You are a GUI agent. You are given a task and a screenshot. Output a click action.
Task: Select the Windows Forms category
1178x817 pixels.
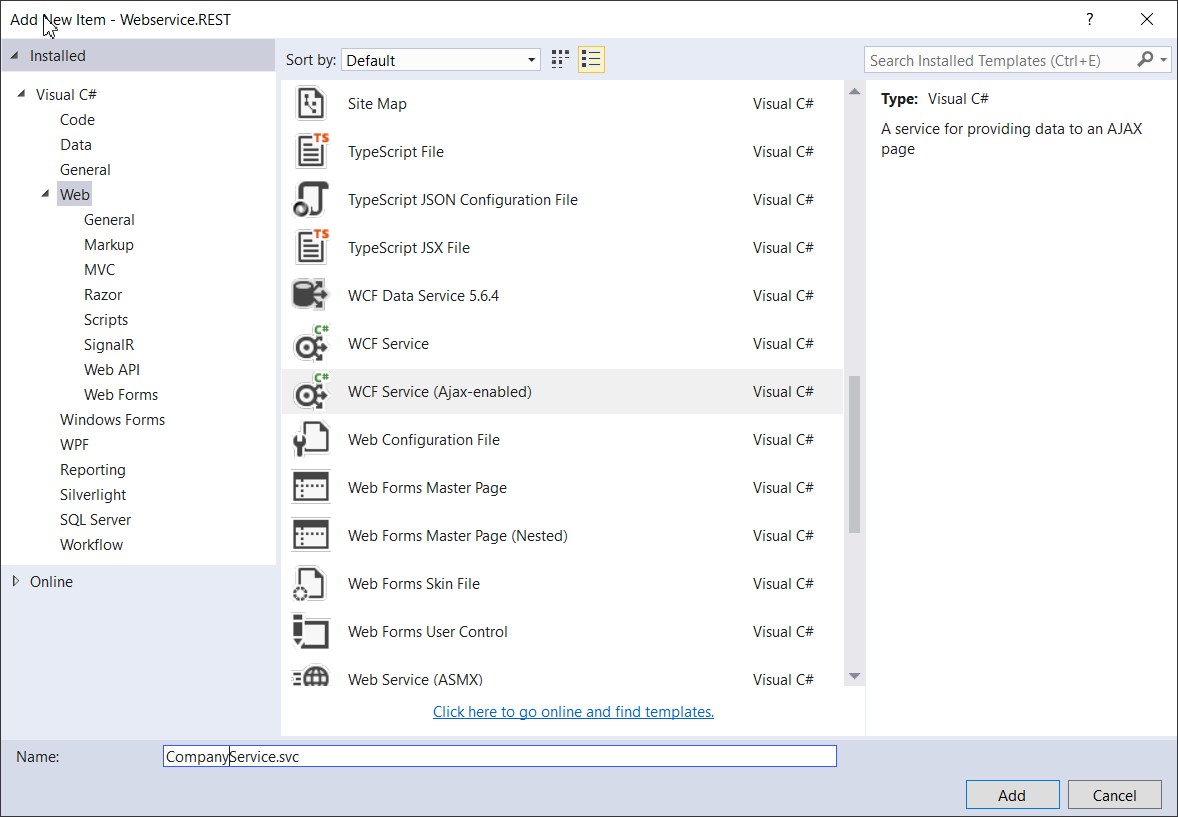coord(113,419)
